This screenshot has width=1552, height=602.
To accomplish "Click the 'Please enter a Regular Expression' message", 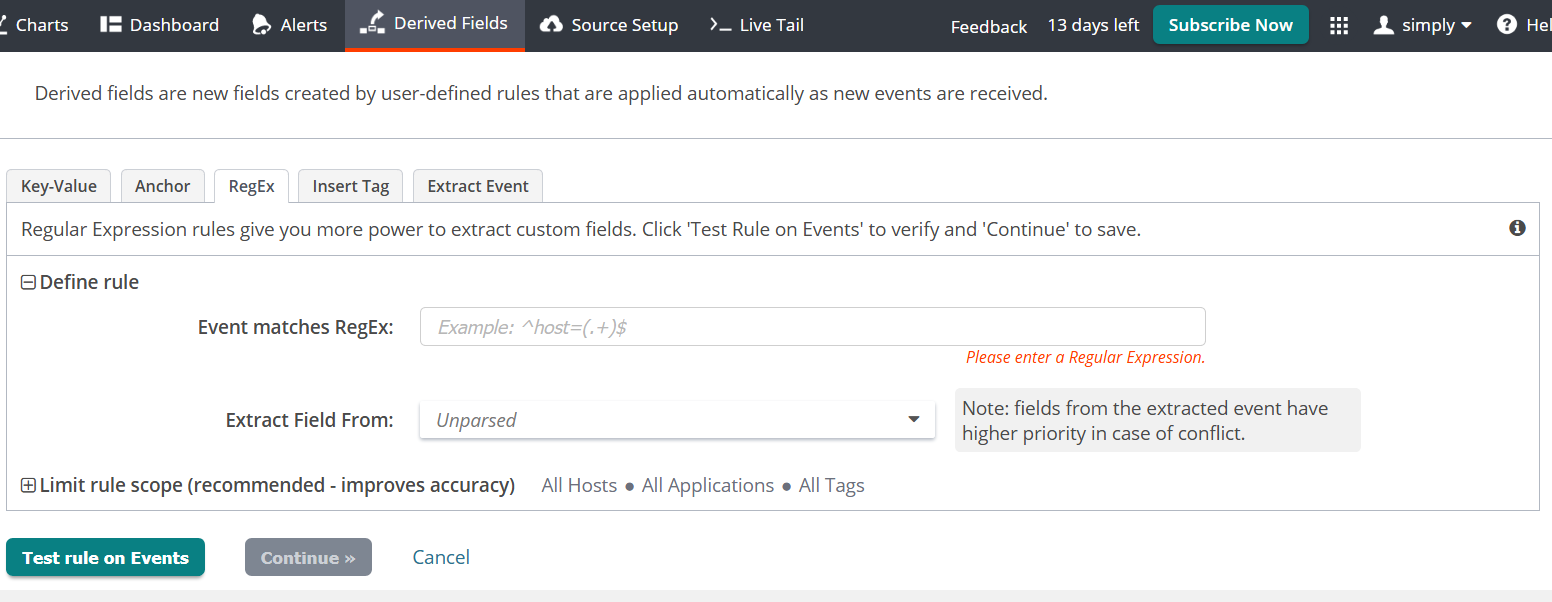I will point(1086,357).
